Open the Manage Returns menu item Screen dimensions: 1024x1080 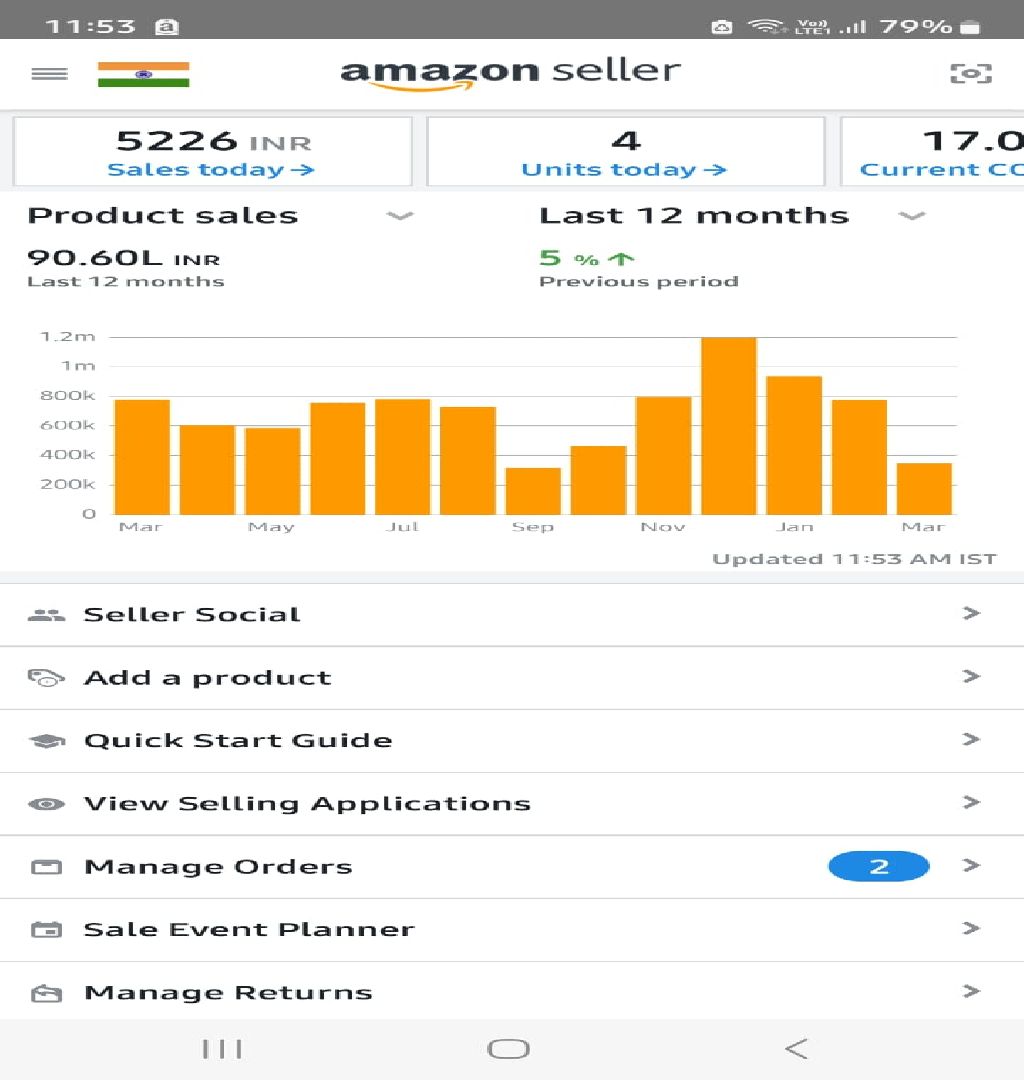pos(512,992)
